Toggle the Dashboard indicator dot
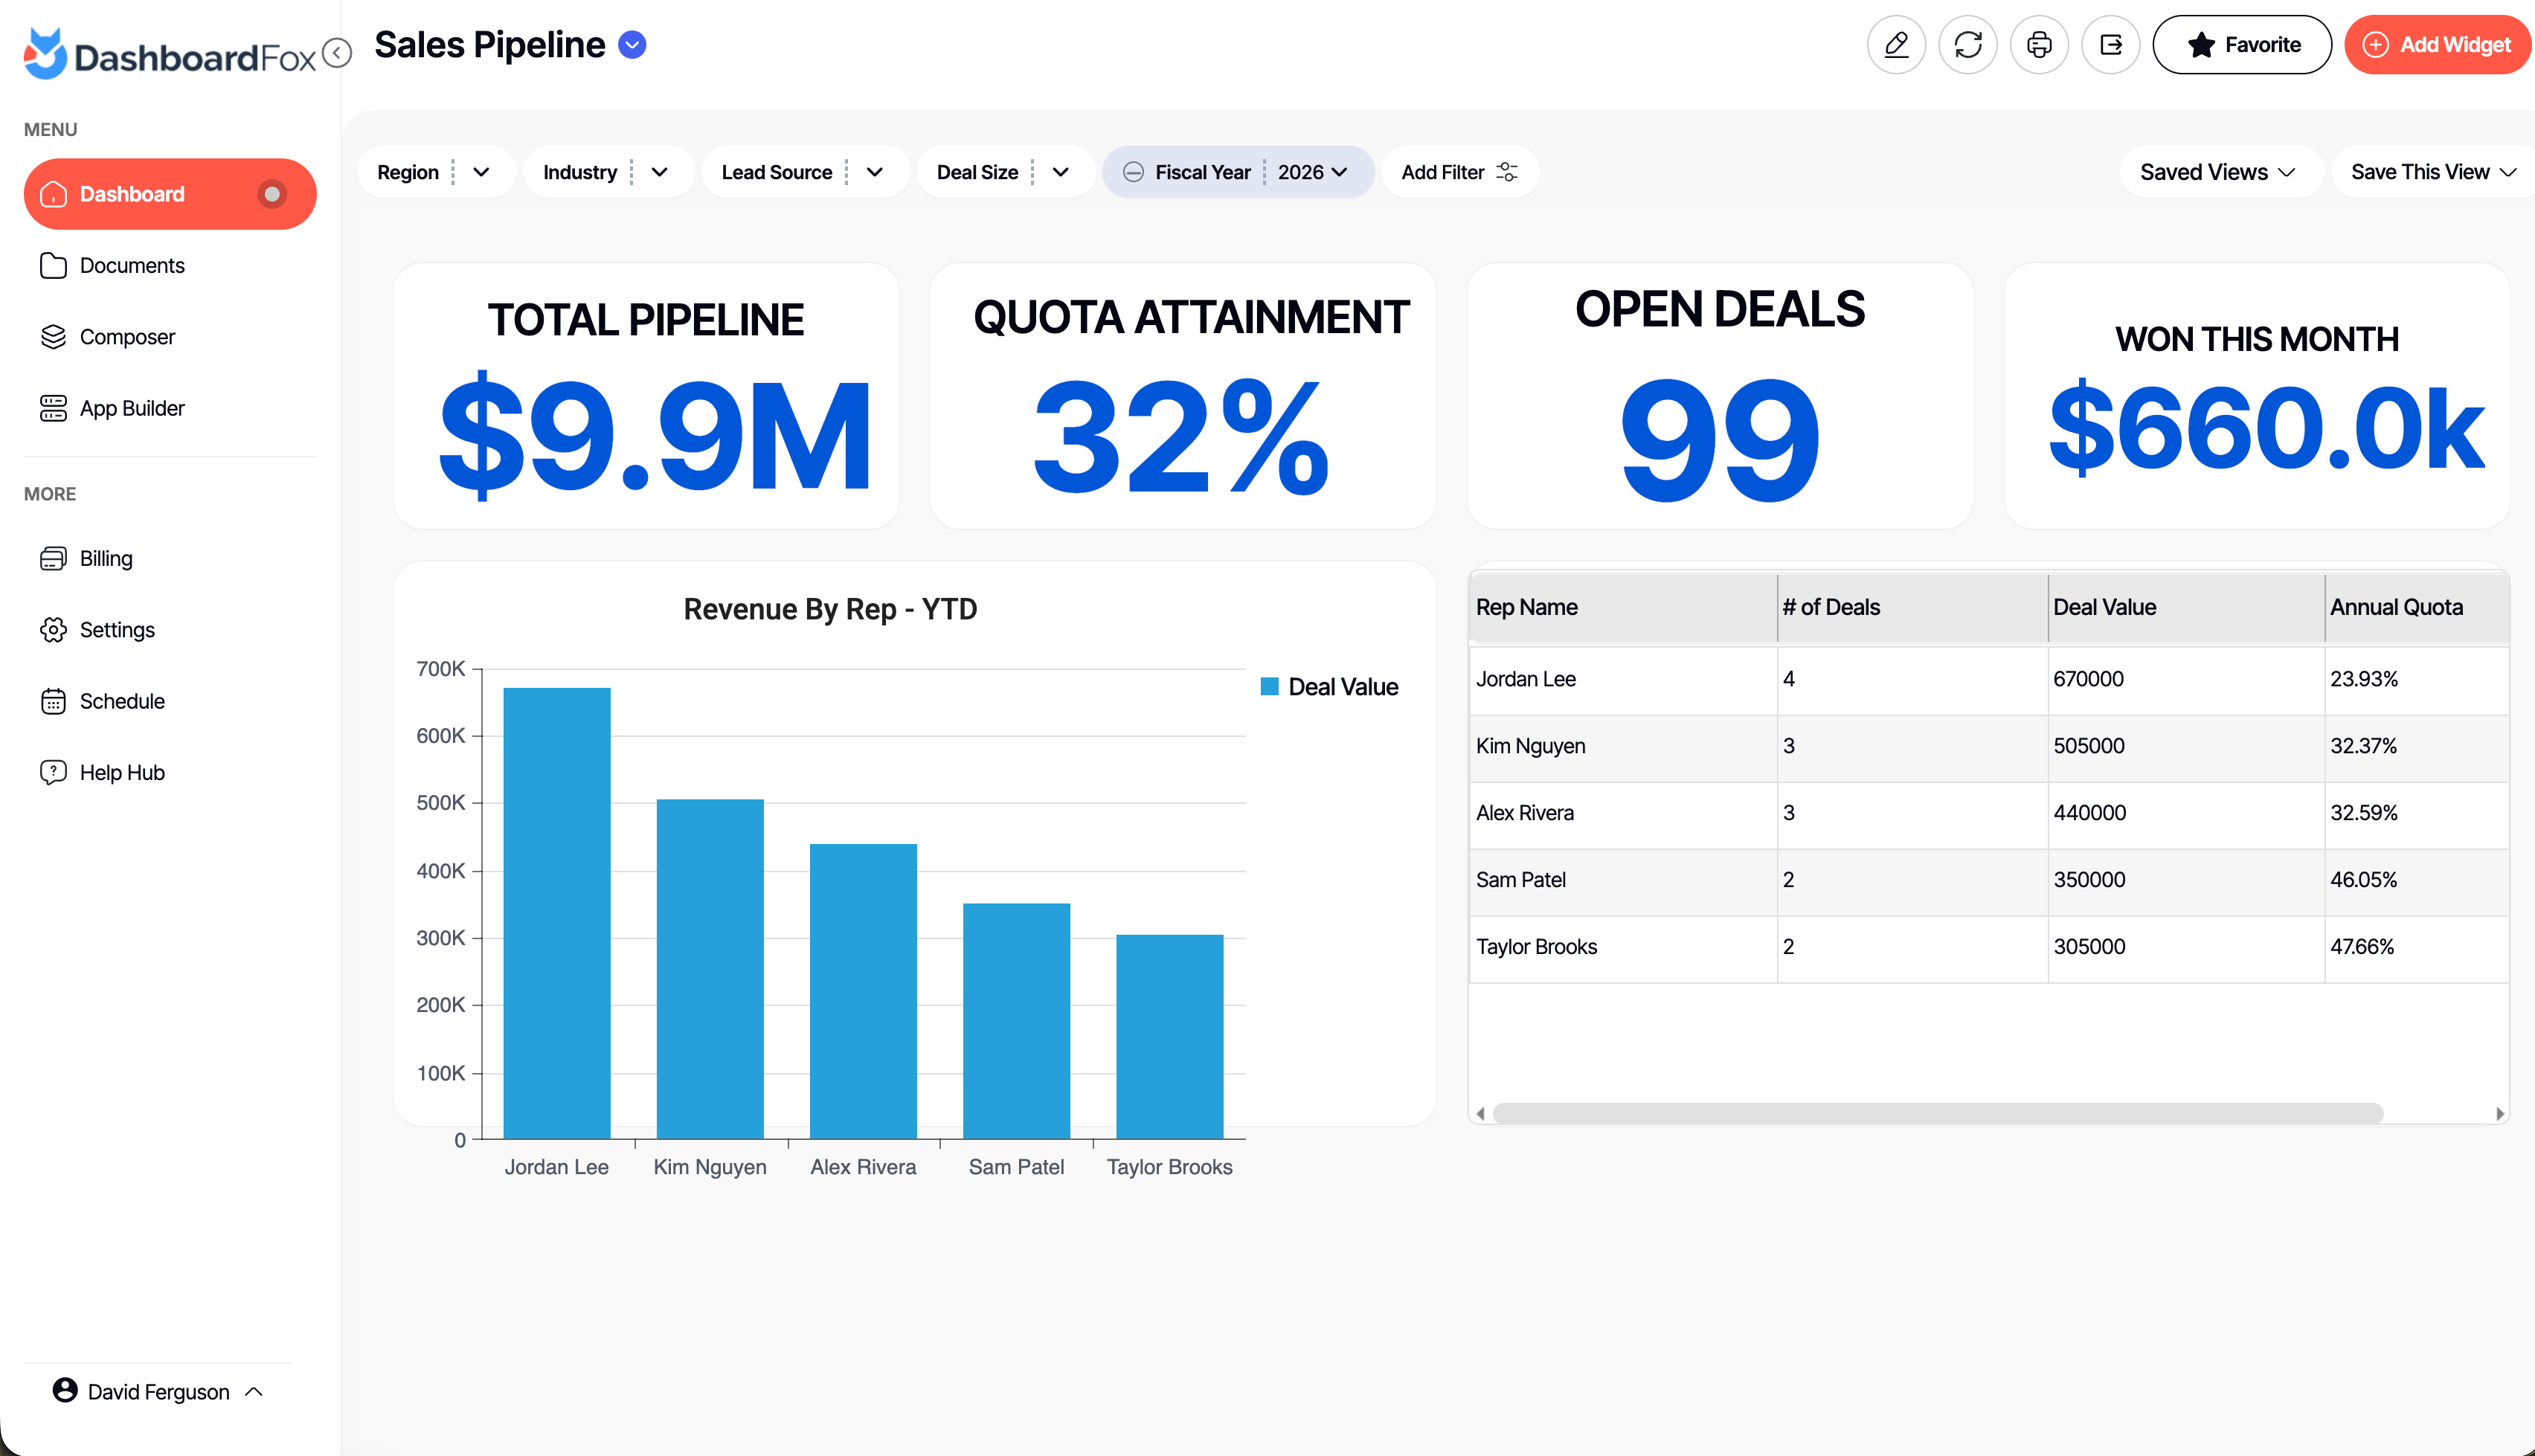Image resolution: width=2535 pixels, height=1456 pixels. (x=271, y=194)
